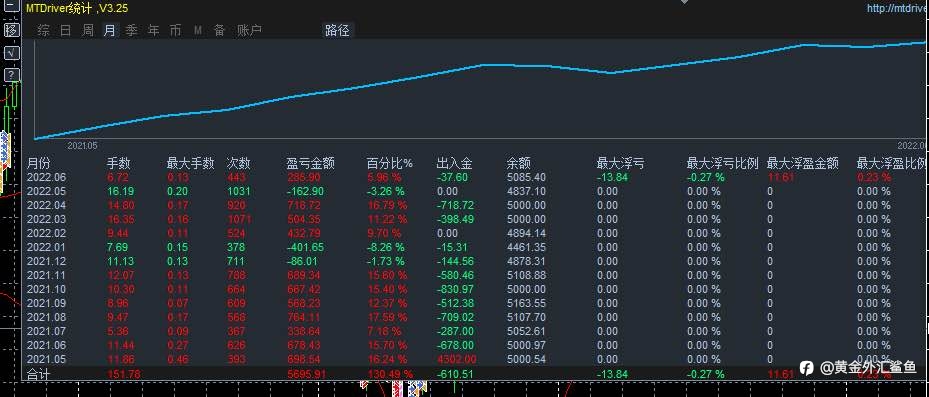Image resolution: width=929 pixels, height=397 pixels.
Task: Click the 16.19 lots value in 2022.05
Action: [120, 191]
